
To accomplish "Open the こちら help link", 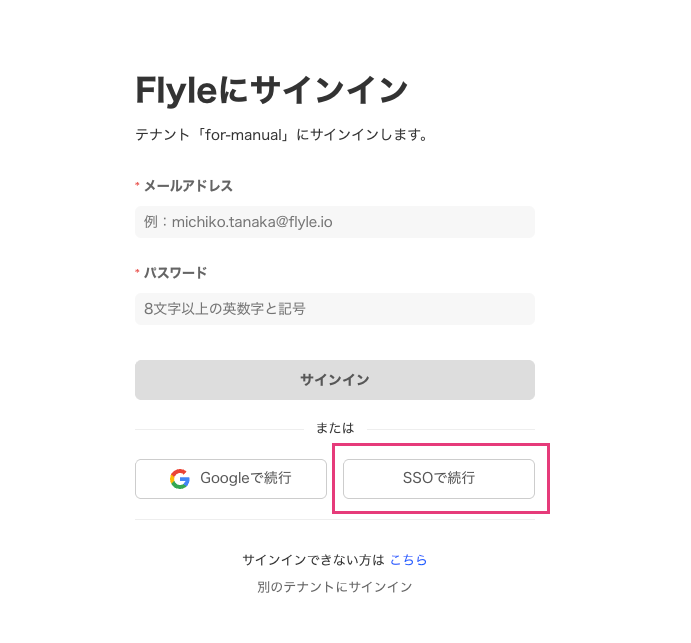I will [x=408, y=560].
